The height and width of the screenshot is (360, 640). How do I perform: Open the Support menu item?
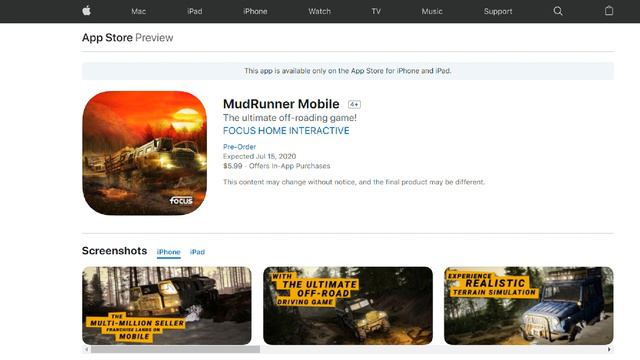pos(498,11)
